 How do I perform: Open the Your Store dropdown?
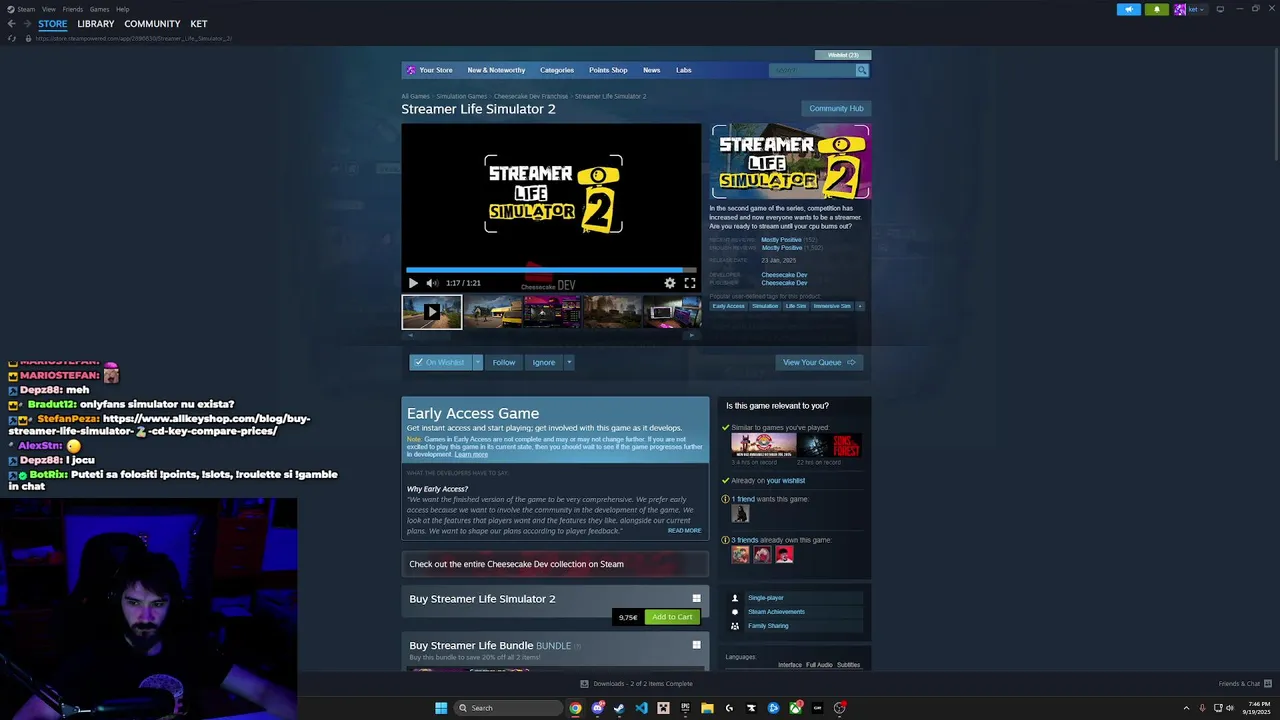tap(436, 70)
